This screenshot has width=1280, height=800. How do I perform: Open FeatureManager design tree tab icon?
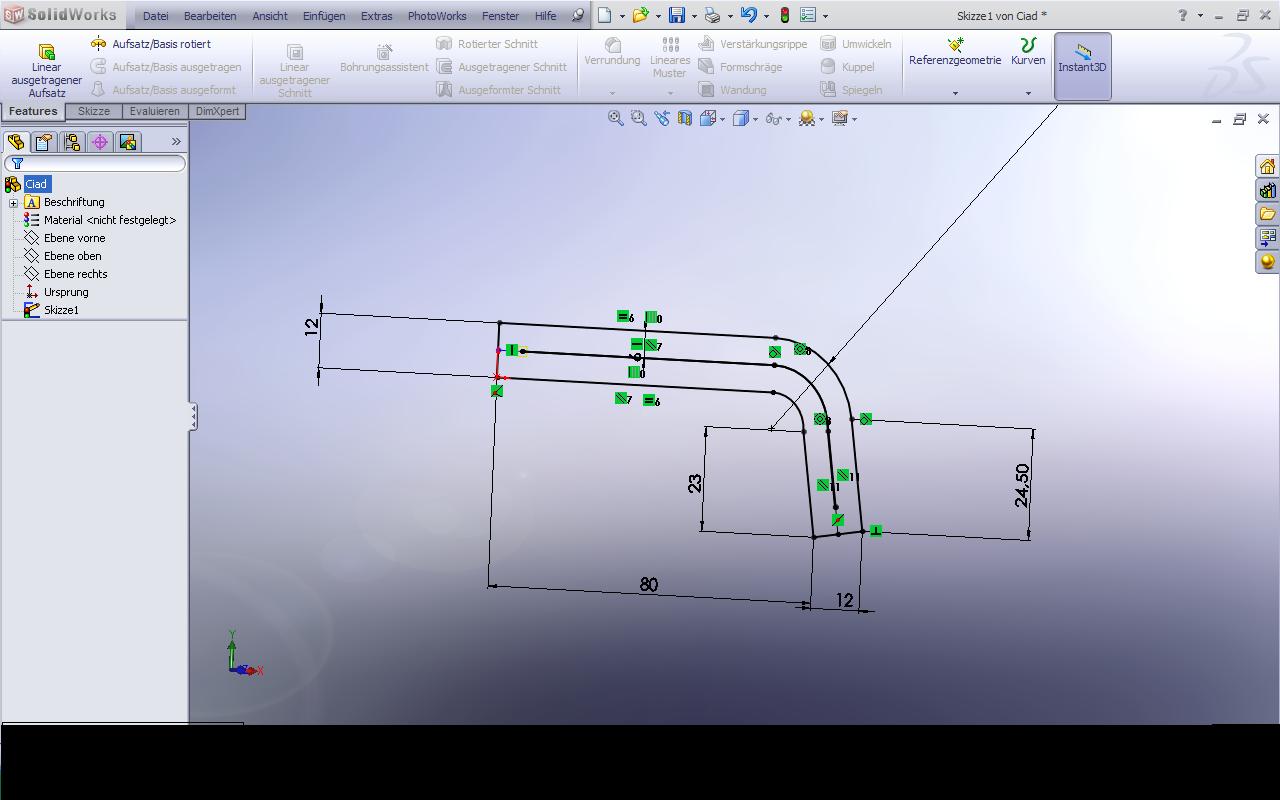(16, 142)
